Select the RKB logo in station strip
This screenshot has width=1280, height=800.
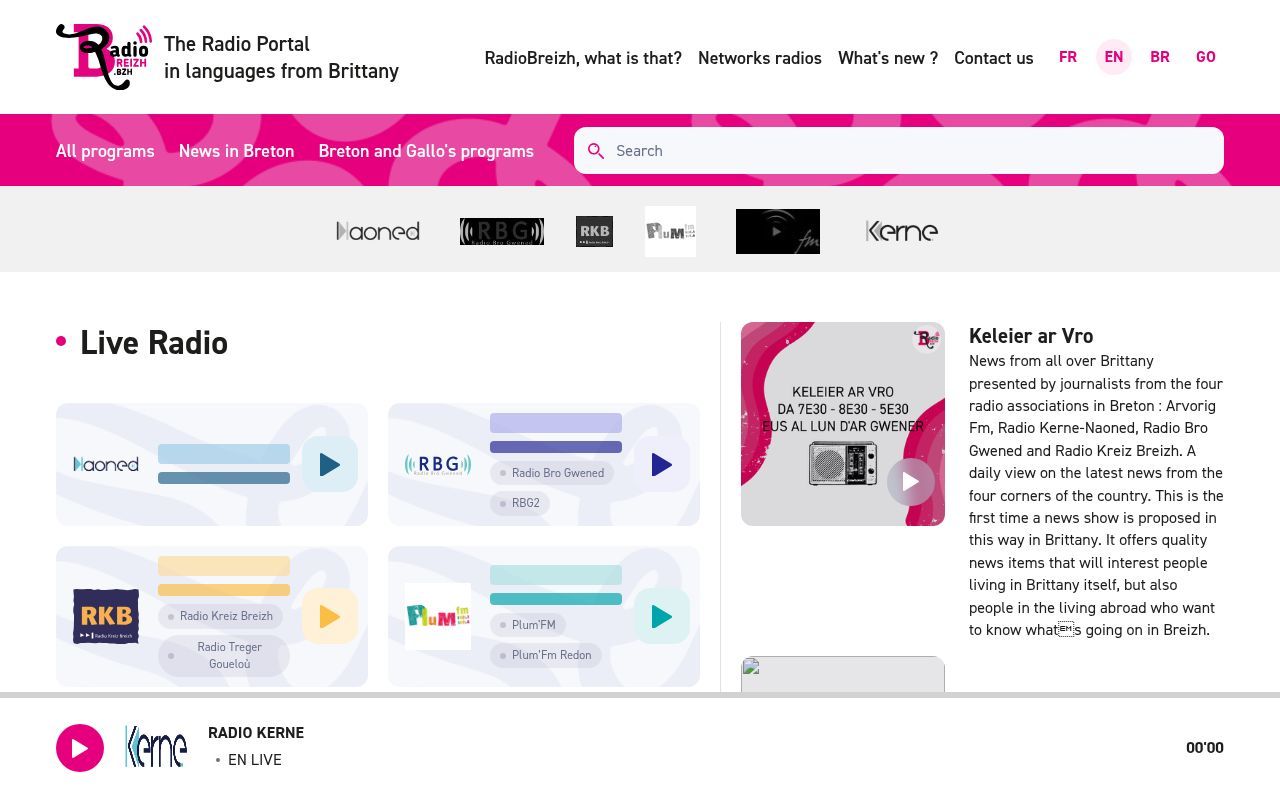click(x=594, y=232)
